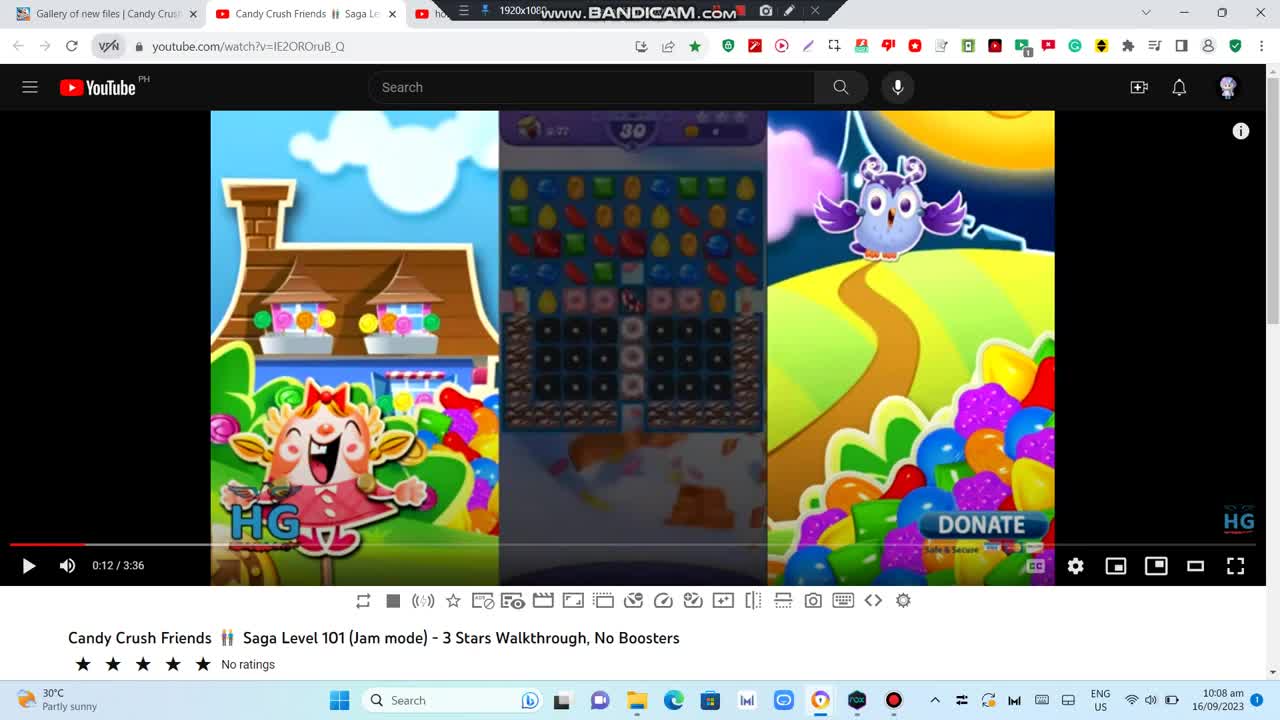1280x720 pixels.
Task: Toggle the audio boost waves icon
Action: [423, 600]
